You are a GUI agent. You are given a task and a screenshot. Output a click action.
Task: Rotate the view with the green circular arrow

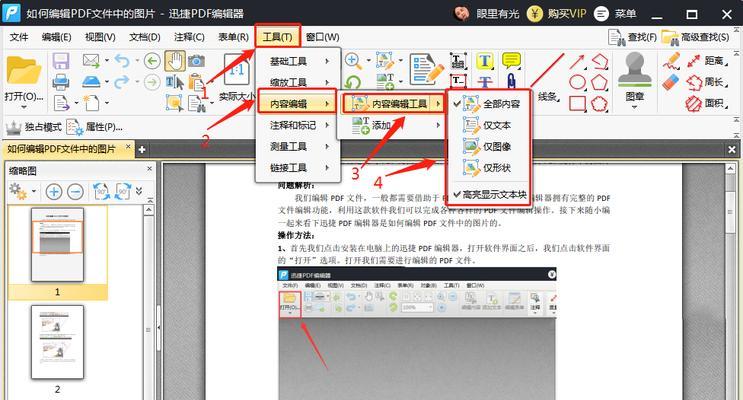353,82
